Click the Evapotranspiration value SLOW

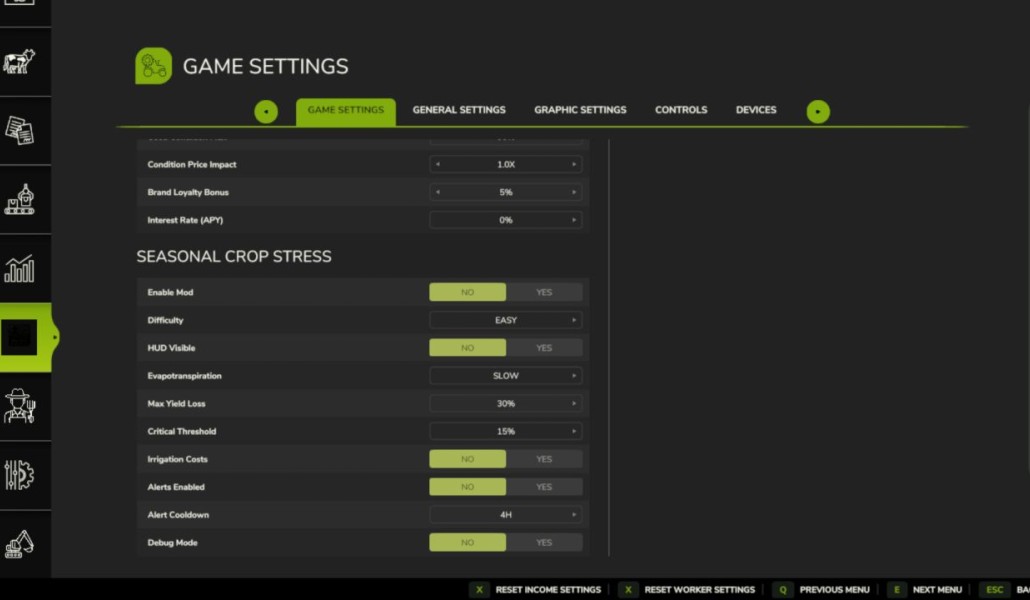506,376
